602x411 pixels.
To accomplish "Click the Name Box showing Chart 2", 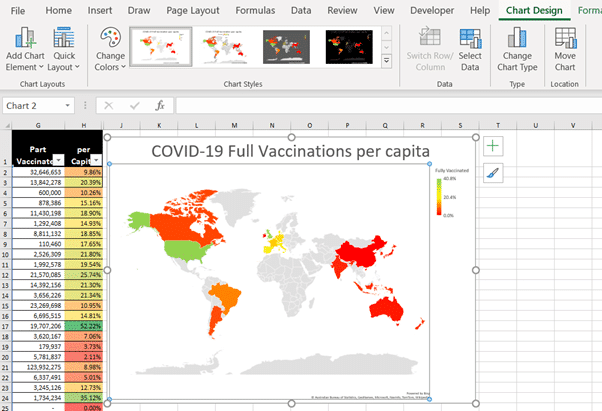I will pos(33,106).
